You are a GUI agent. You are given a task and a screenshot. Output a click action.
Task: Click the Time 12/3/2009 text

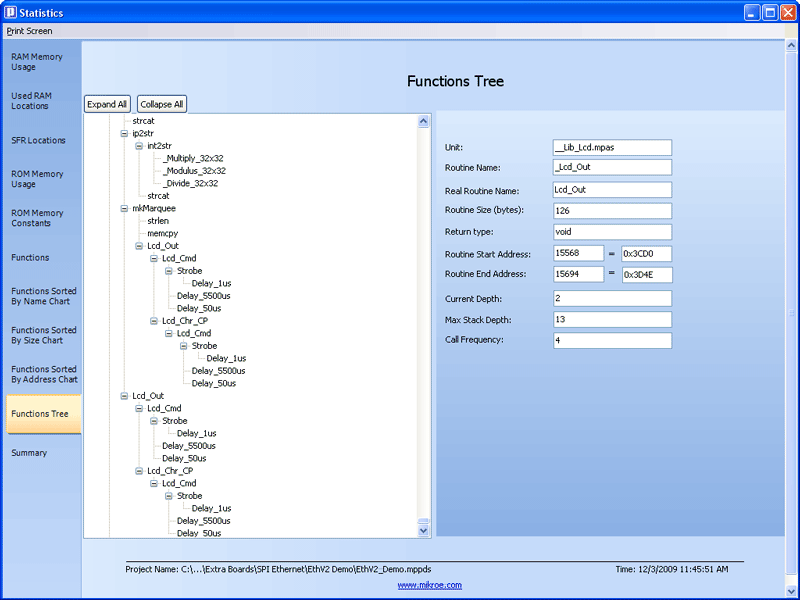click(x=672, y=569)
